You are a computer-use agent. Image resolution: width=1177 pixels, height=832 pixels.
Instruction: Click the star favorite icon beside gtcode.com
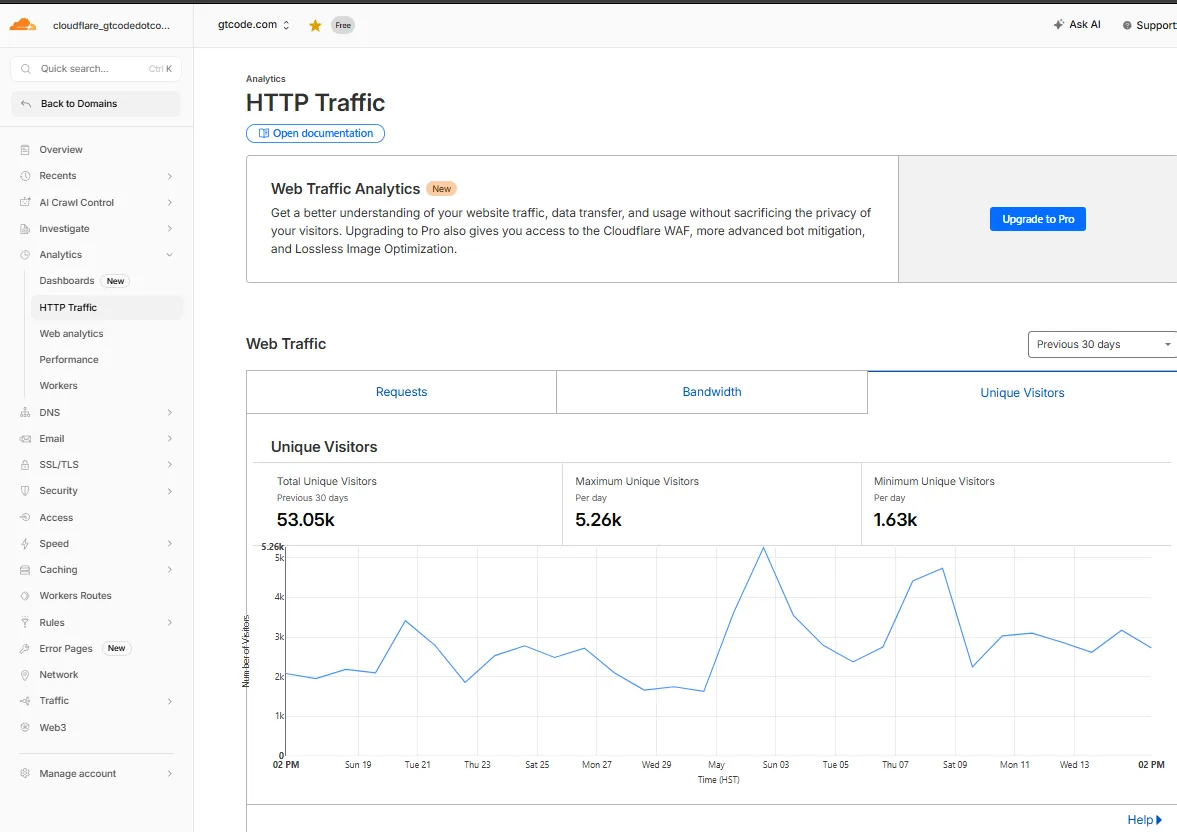[x=315, y=26]
